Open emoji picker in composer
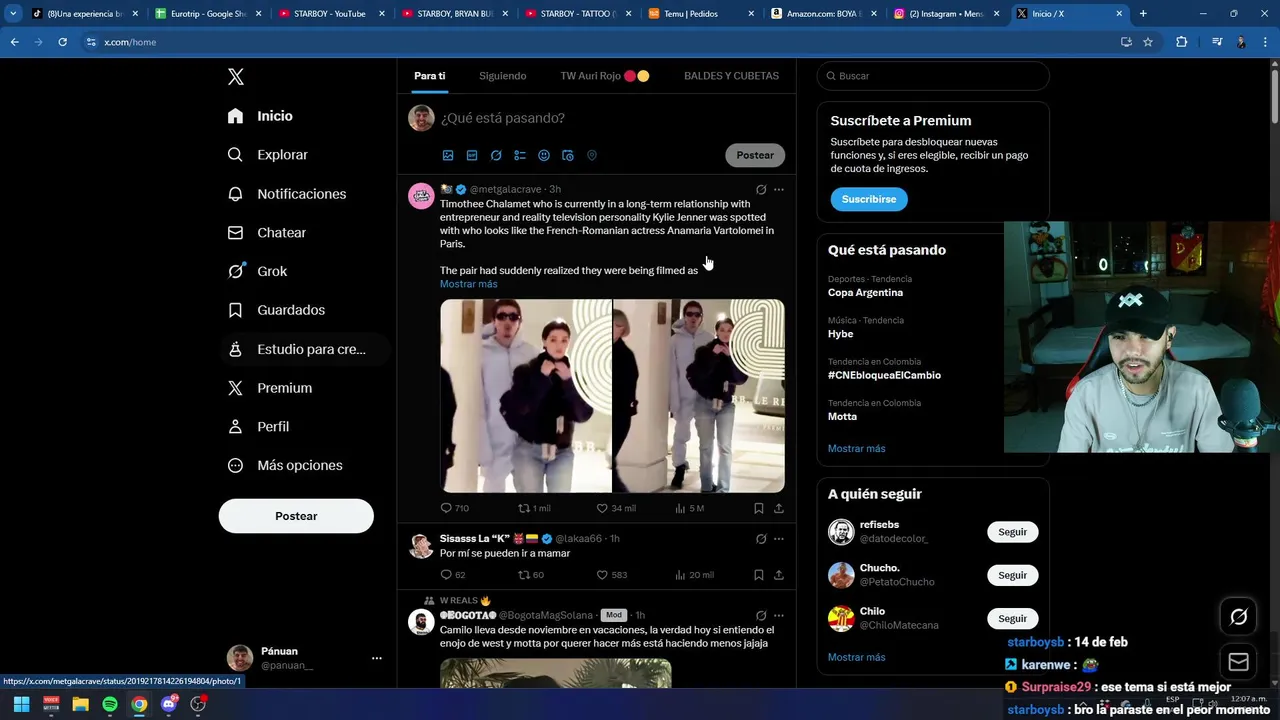The image size is (1280, 720). coord(544,155)
